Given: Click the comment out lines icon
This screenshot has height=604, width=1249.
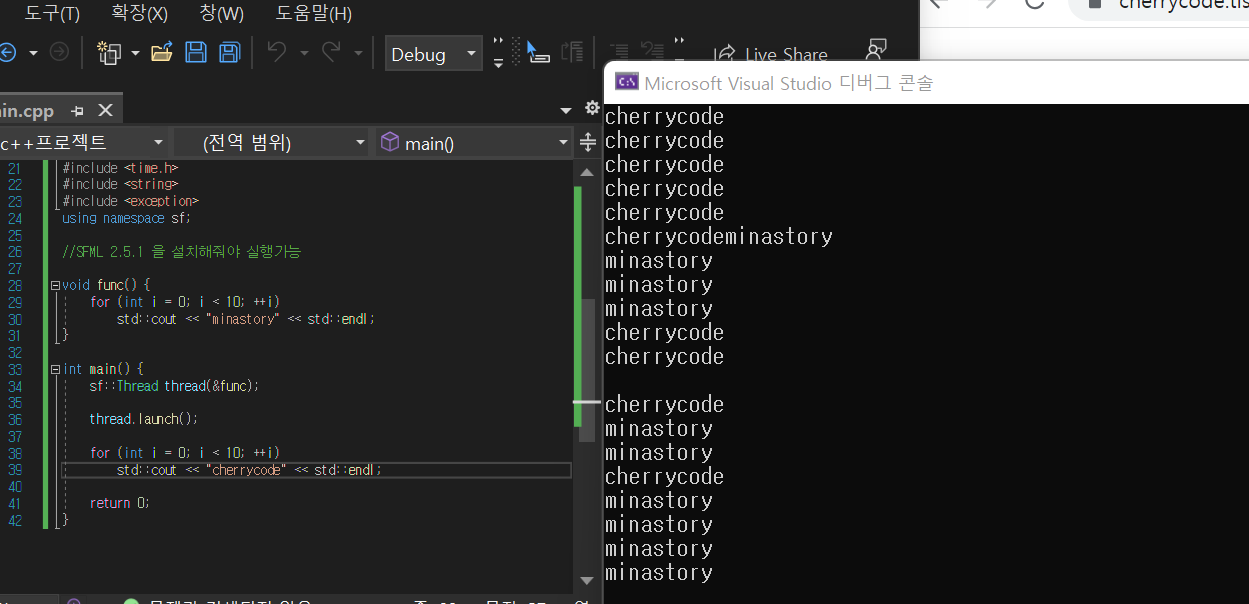Looking at the screenshot, I should pyautogui.click(x=619, y=53).
